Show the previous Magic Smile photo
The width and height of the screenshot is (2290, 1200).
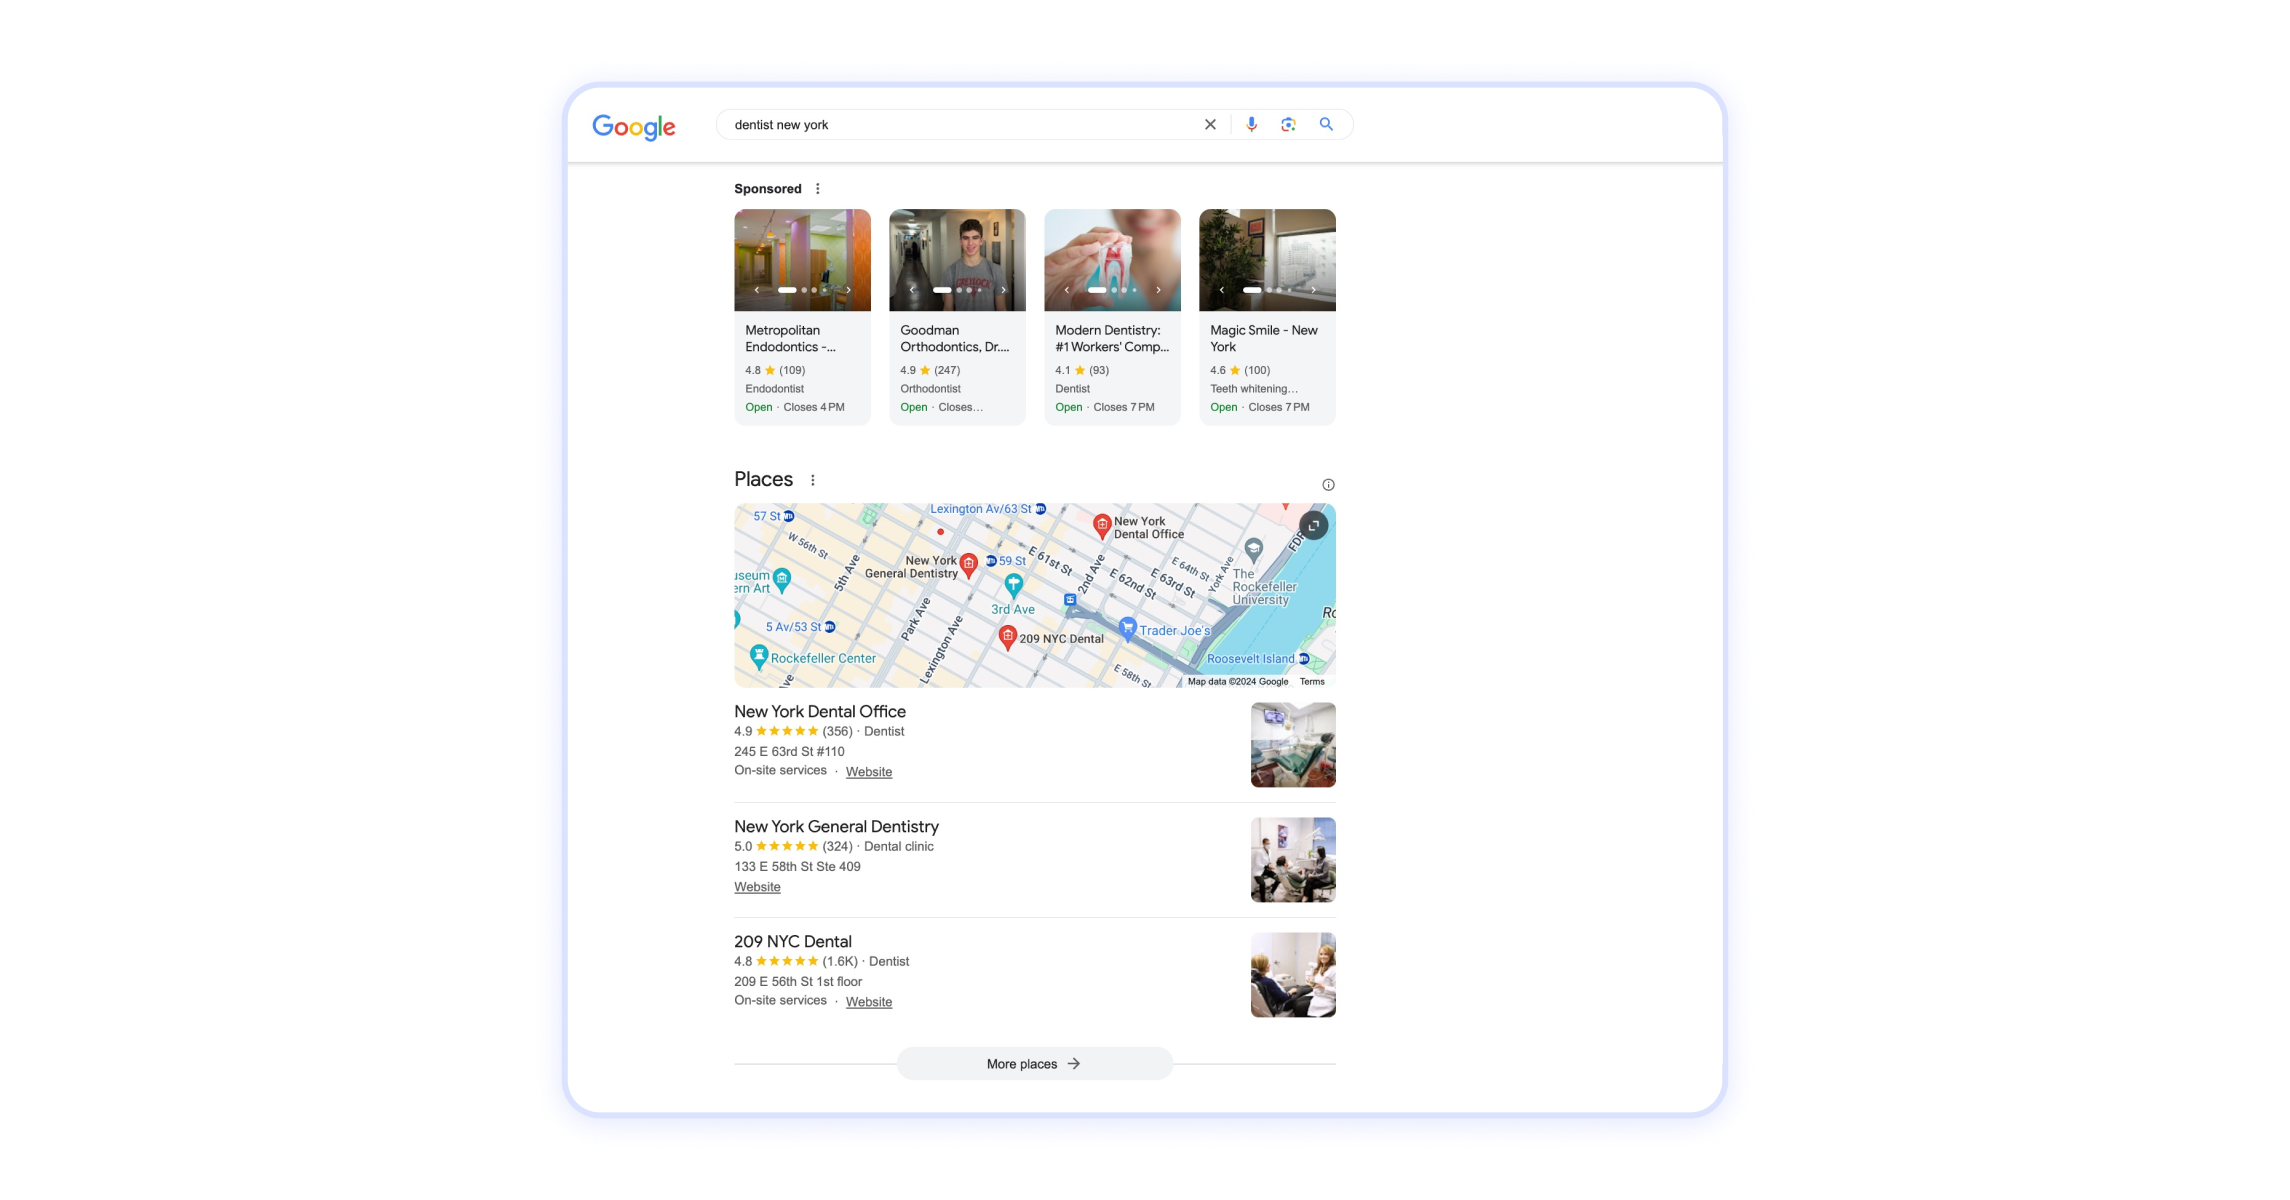click(1221, 289)
